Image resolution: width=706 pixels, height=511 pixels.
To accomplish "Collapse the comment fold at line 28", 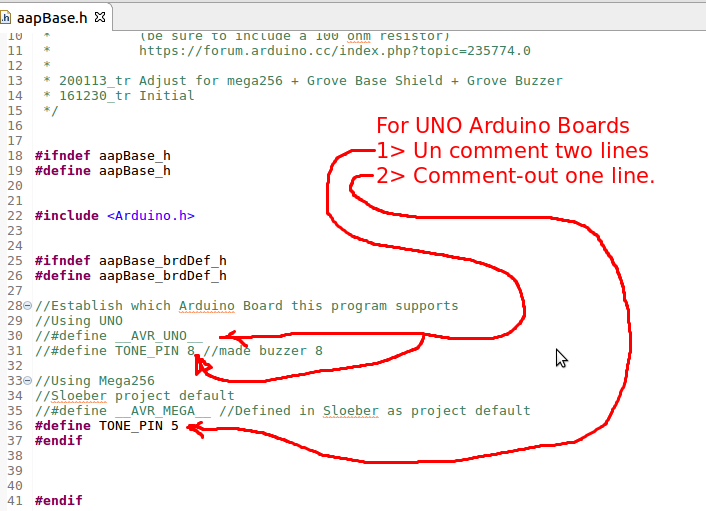I will pyautogui.click(x=30, y=306).
